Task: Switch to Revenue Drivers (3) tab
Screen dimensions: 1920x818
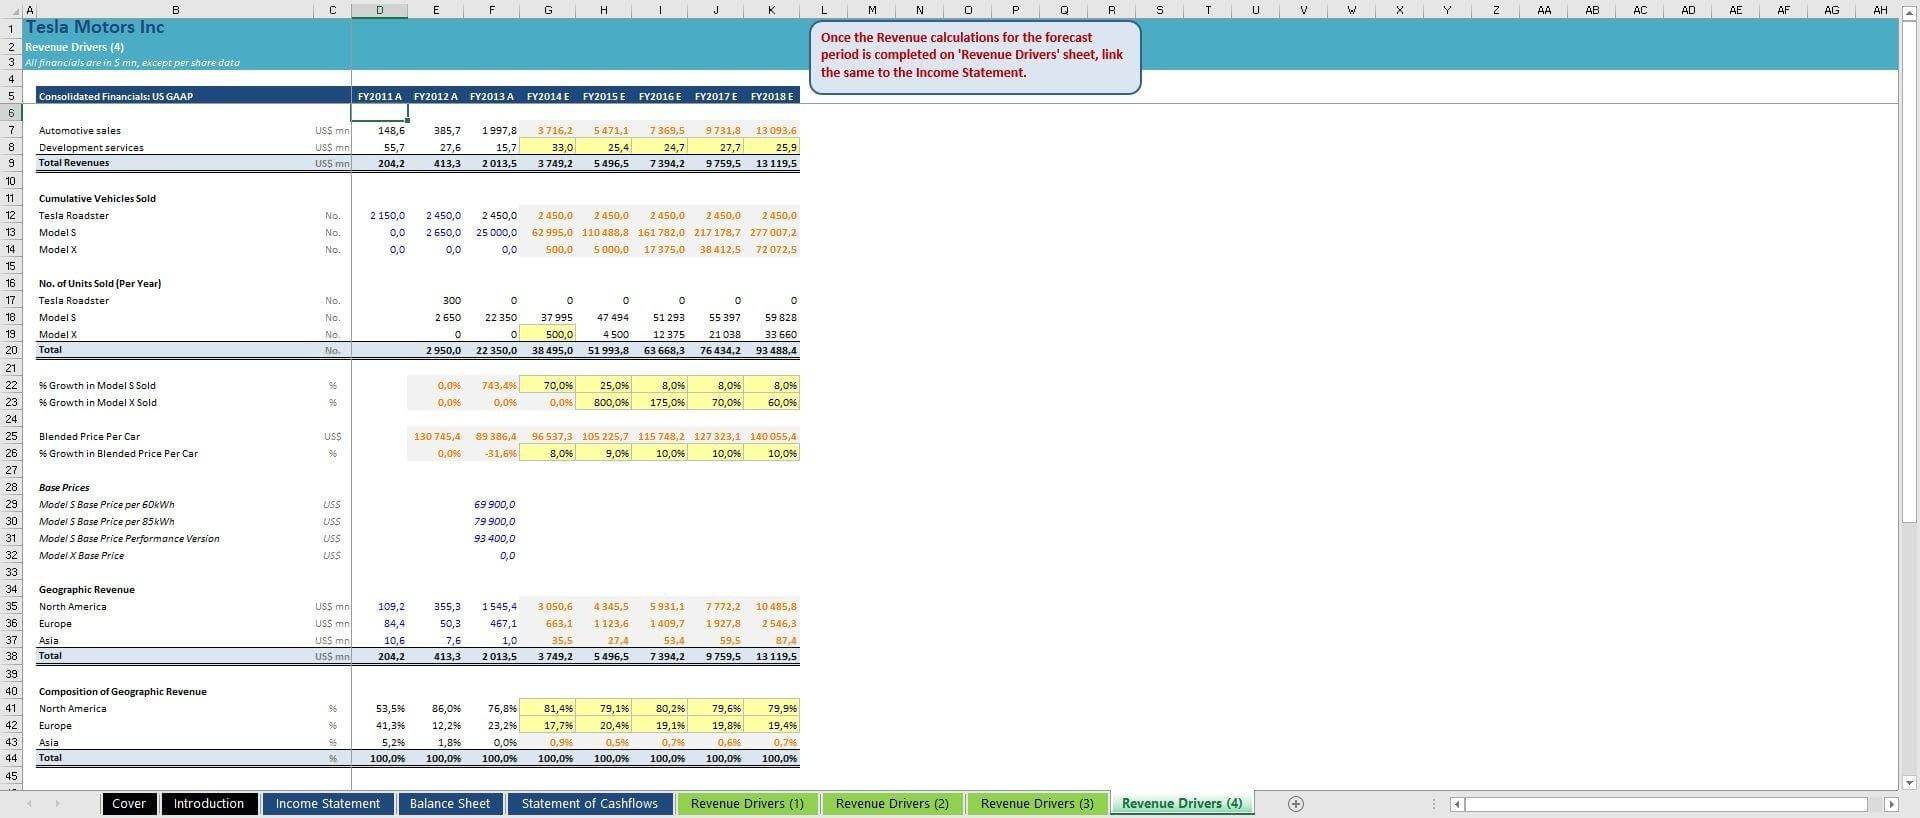Action: coord(1037,804)
